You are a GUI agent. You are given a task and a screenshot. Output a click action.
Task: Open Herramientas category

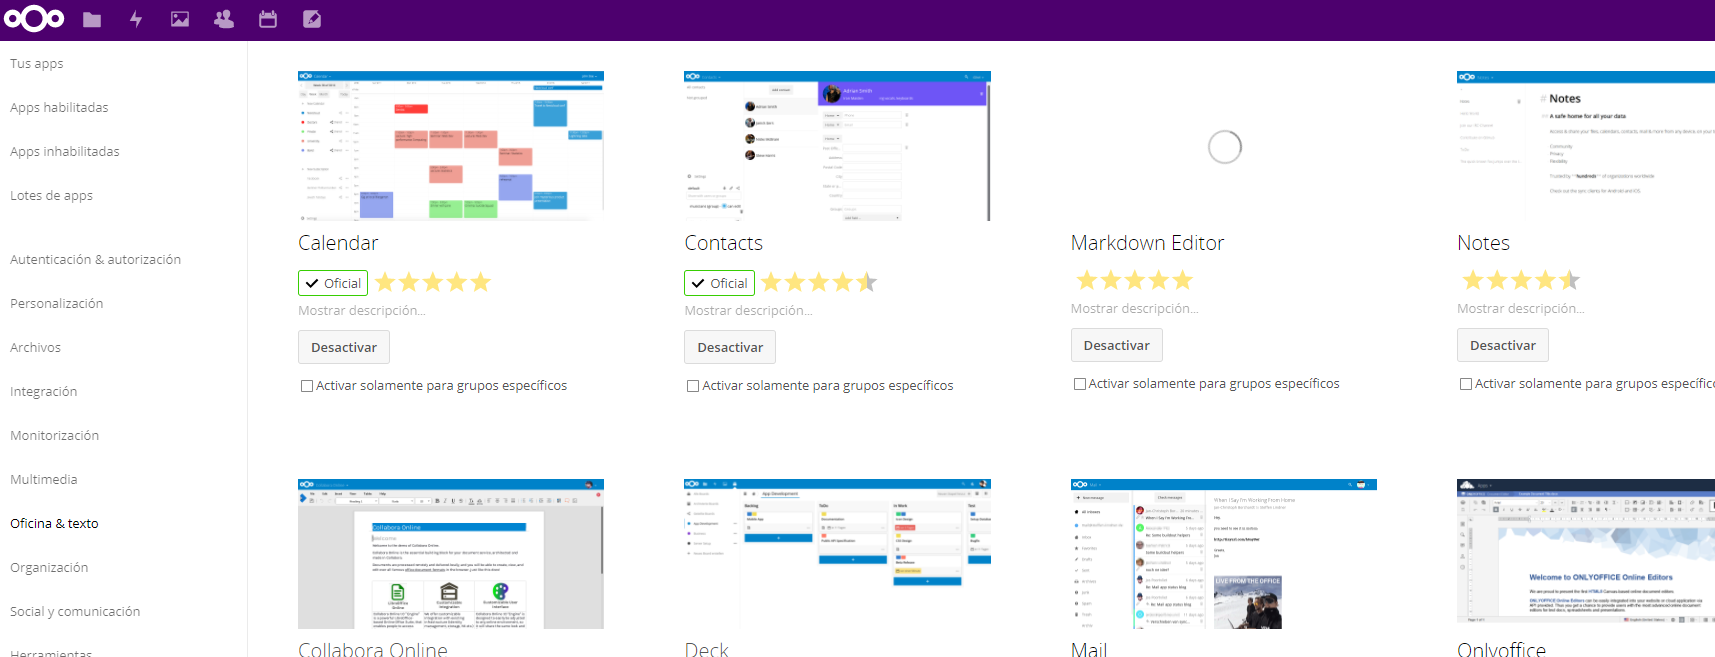click(51, 653)
